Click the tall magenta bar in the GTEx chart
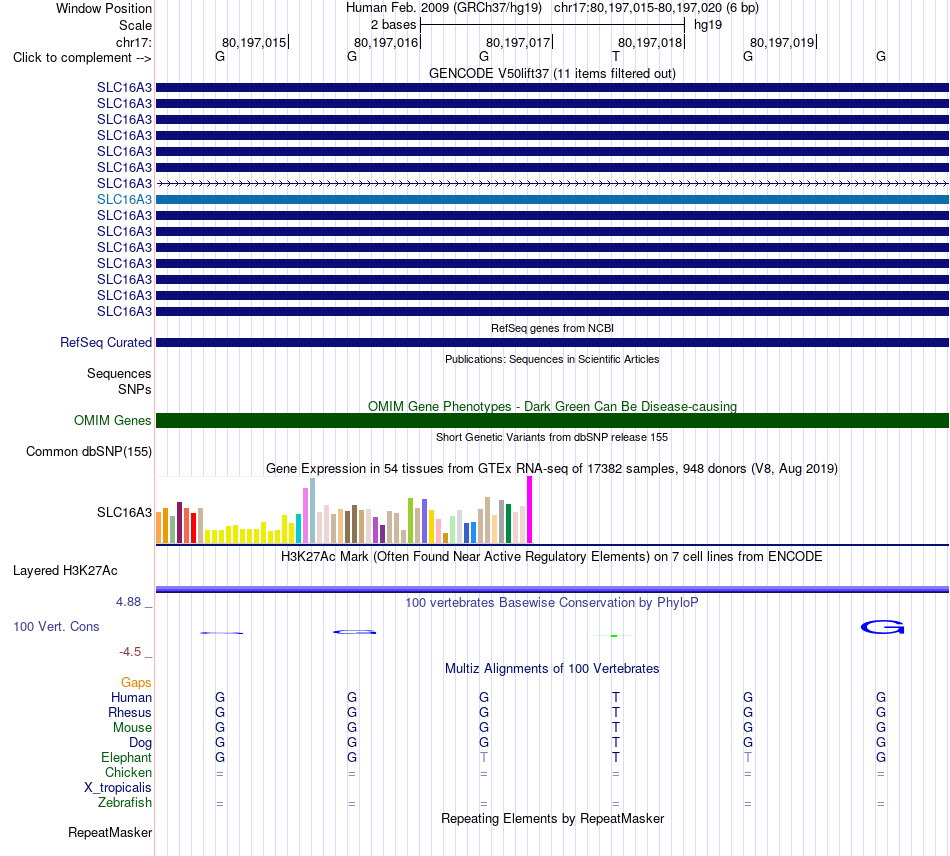950x856 pixels. point(530,509)
